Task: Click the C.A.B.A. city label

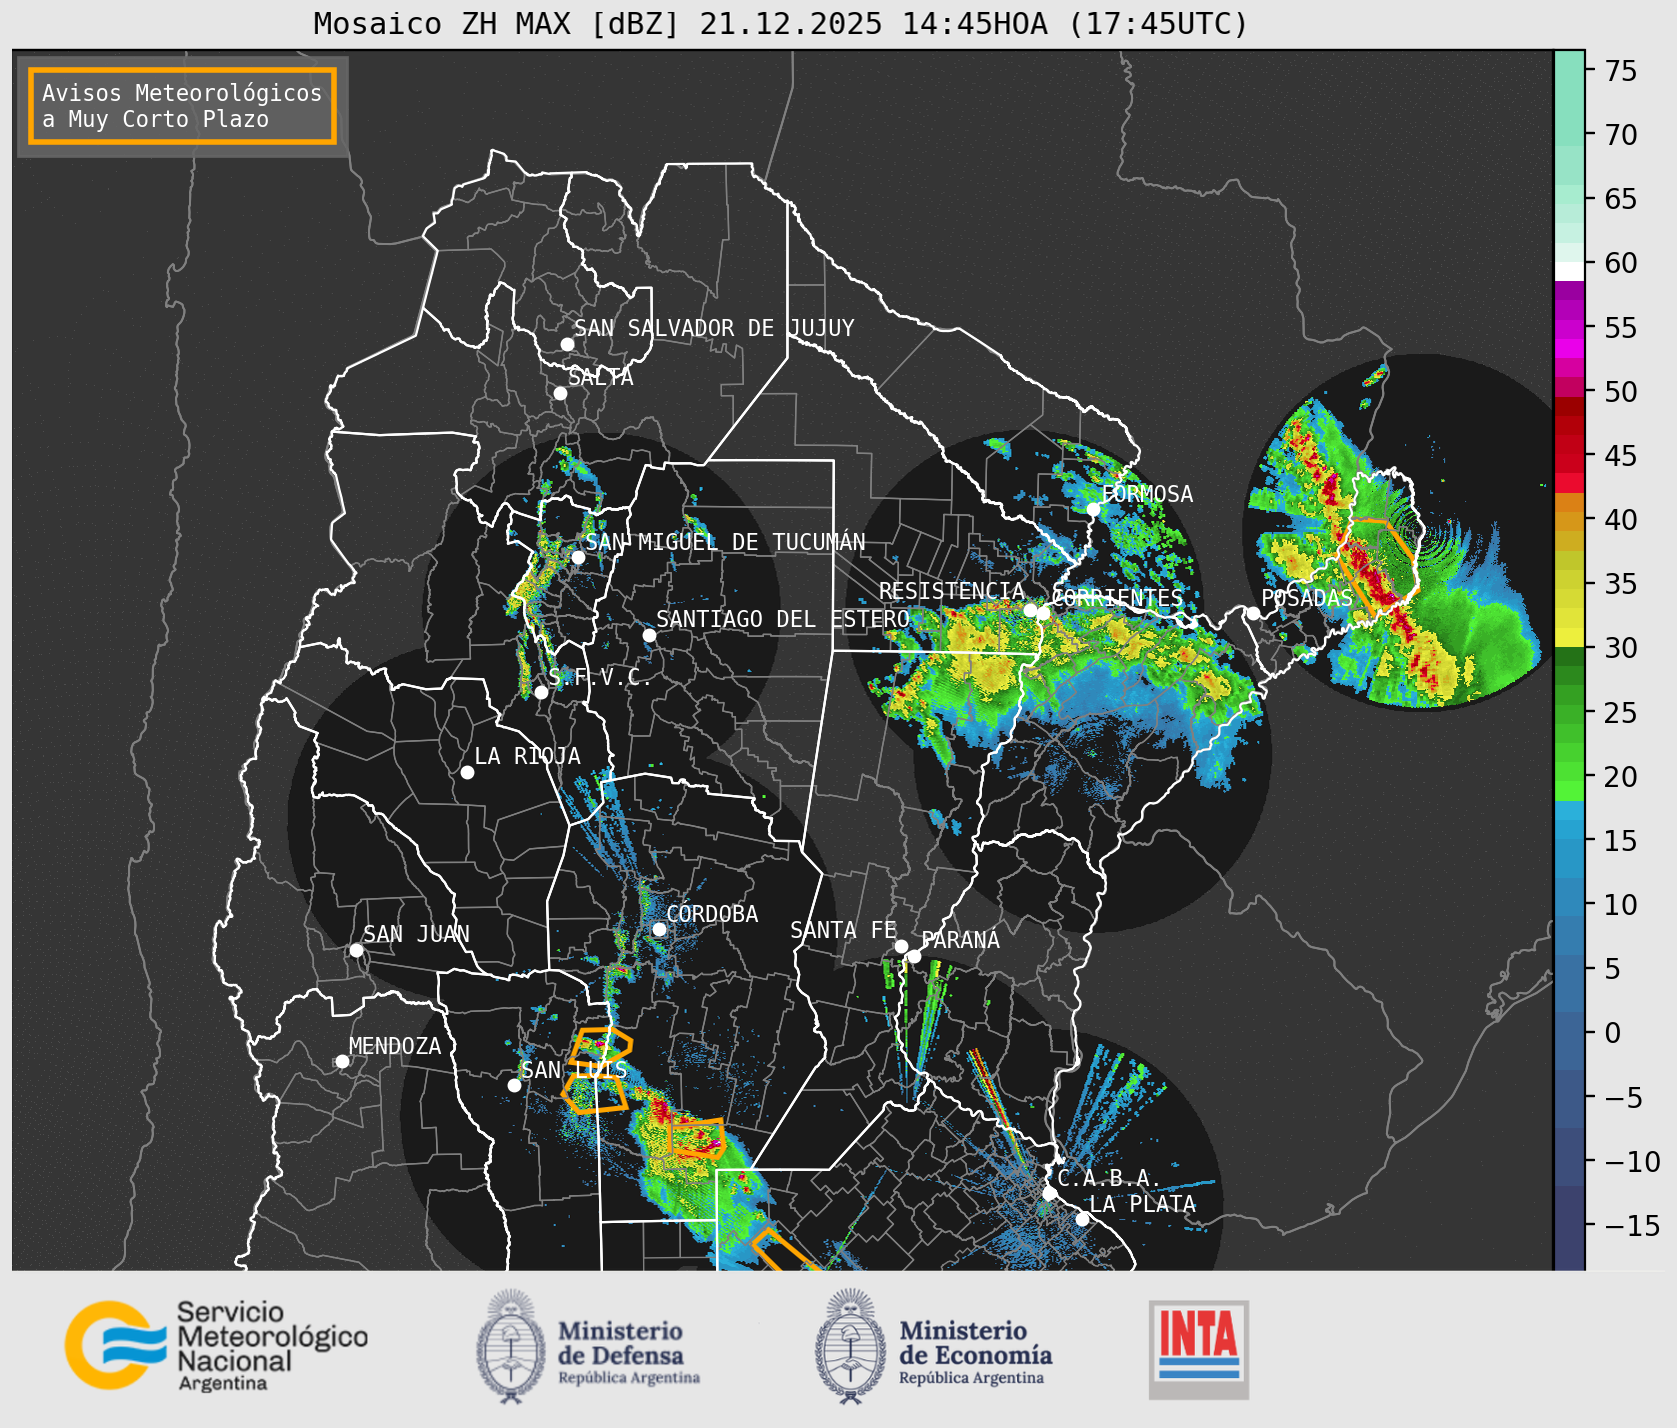Action: coord(1109,1178)
